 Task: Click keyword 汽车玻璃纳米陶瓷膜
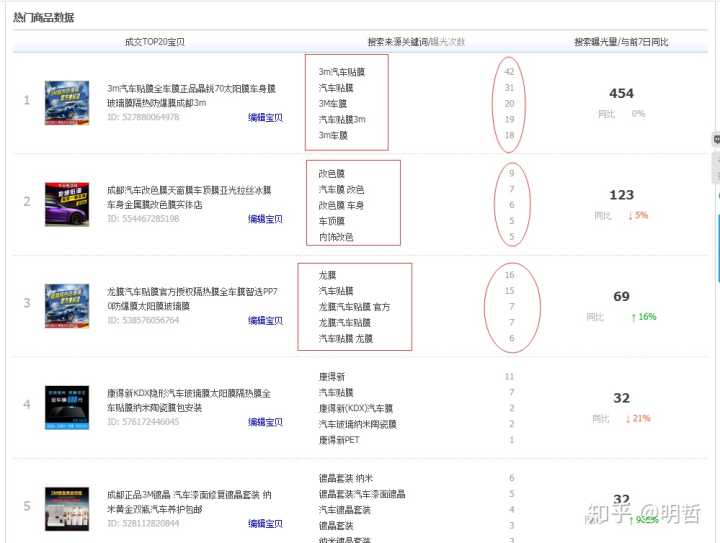[357, 424]
